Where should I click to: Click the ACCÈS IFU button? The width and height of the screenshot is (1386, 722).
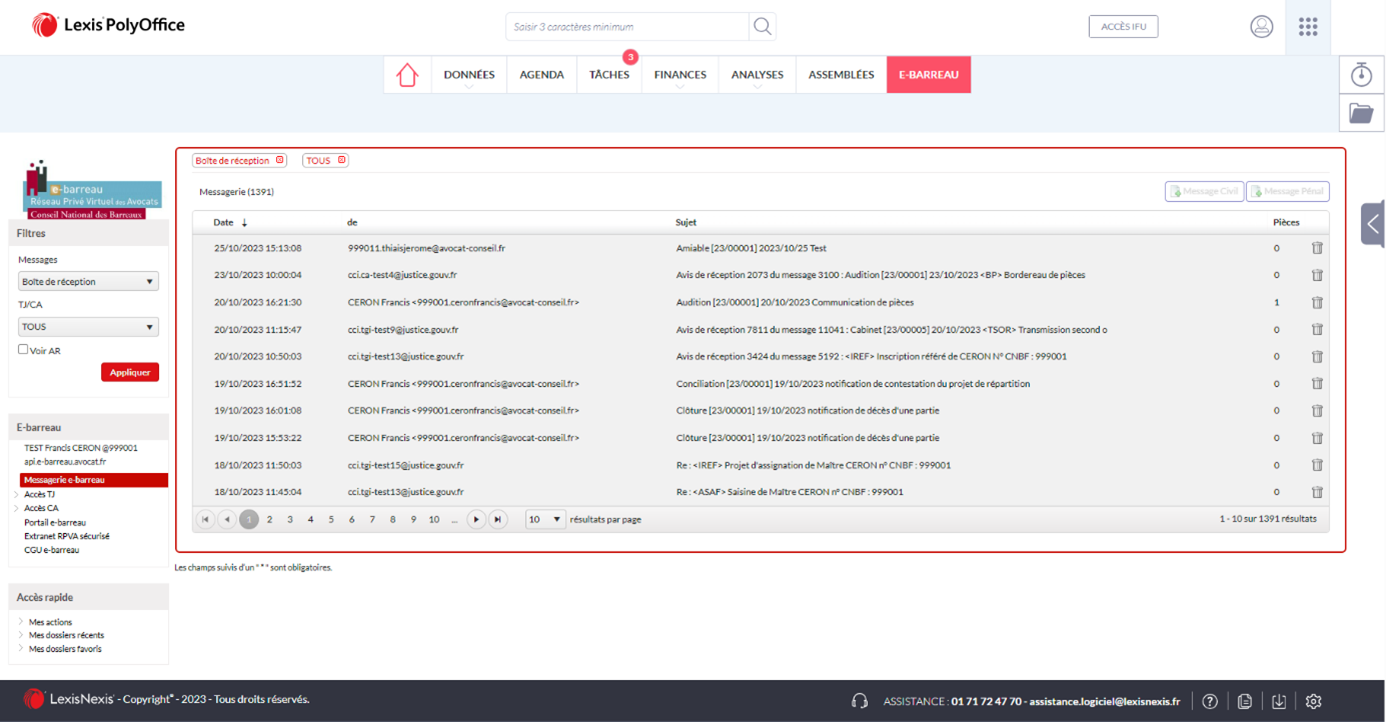pyautogui.click(x=1123, y=27)
